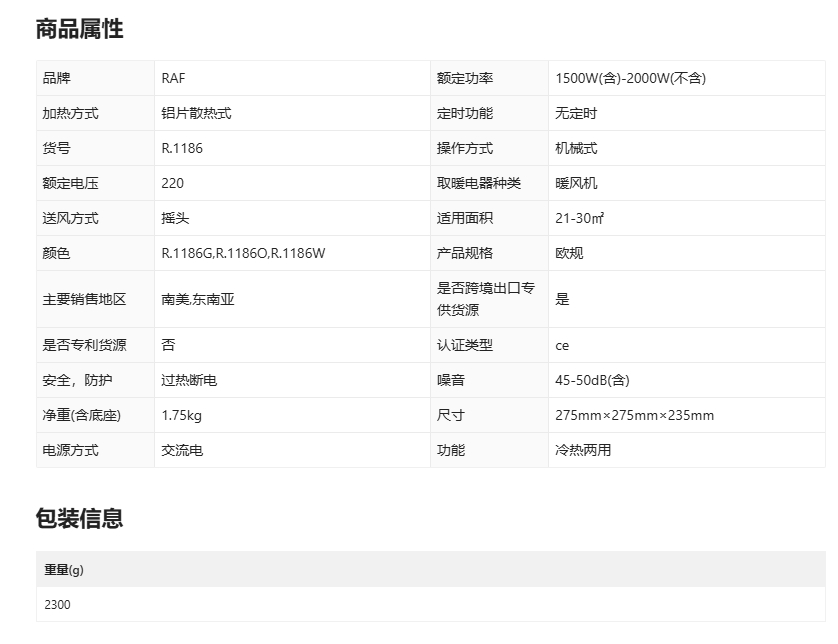
Task: Click the 商品属性 section heading
Action: [79, 29]
